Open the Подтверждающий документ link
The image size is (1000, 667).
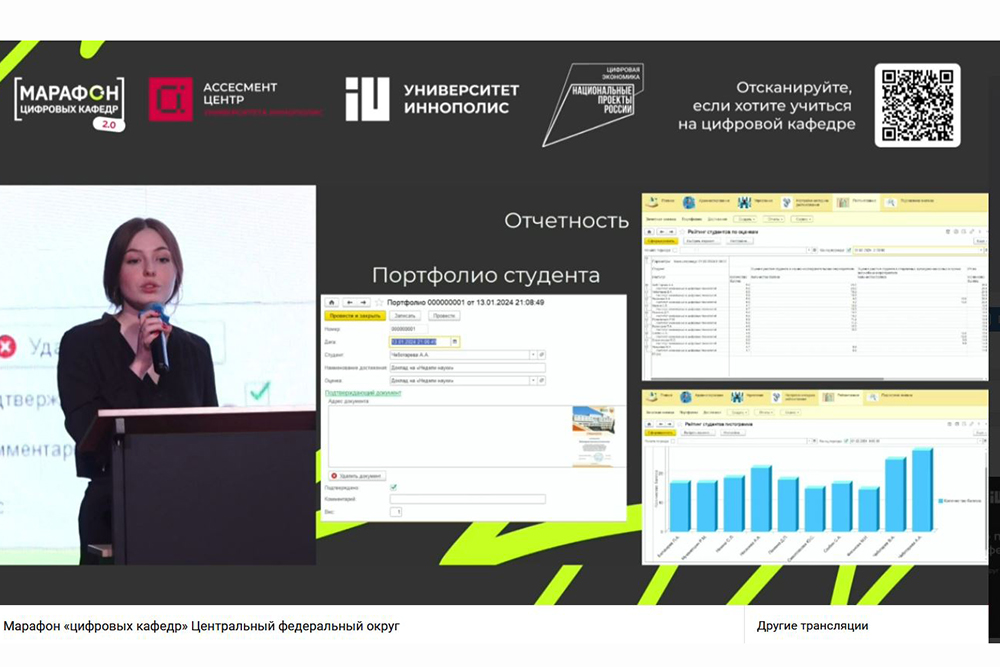[363, 393]
